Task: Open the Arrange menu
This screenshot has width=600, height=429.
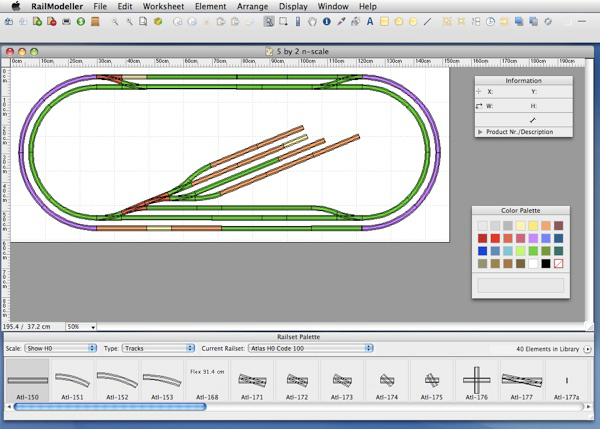Action: 251,6
